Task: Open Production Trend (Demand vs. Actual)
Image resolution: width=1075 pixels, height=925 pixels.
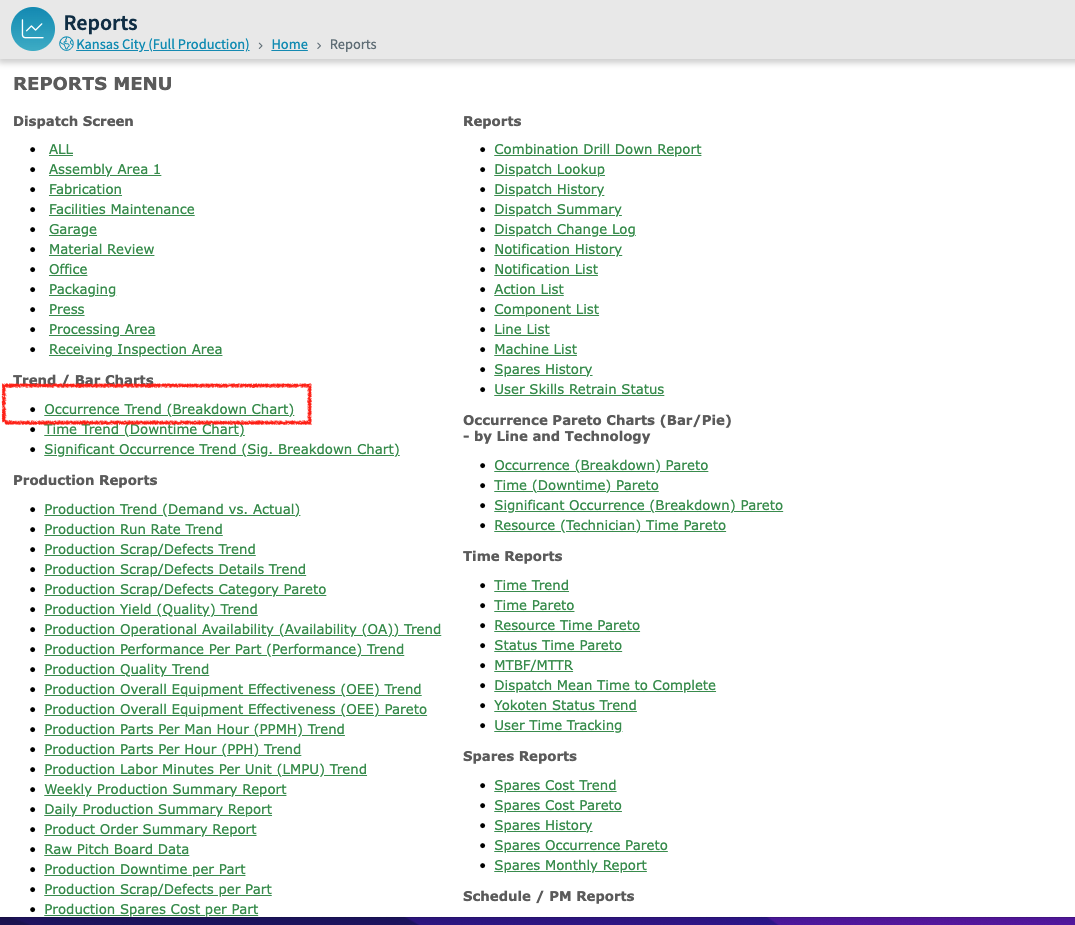Action: point(172,509)
